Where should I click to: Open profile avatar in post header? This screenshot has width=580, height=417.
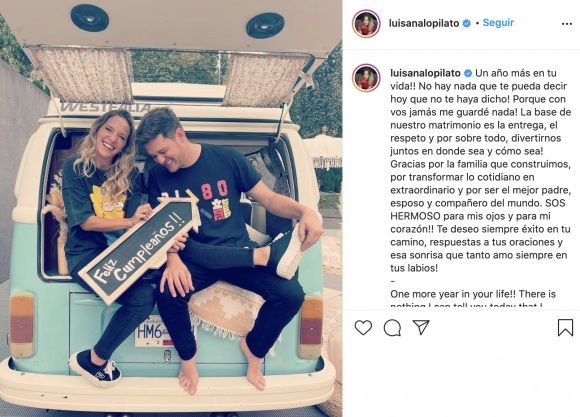pos(366,24)
